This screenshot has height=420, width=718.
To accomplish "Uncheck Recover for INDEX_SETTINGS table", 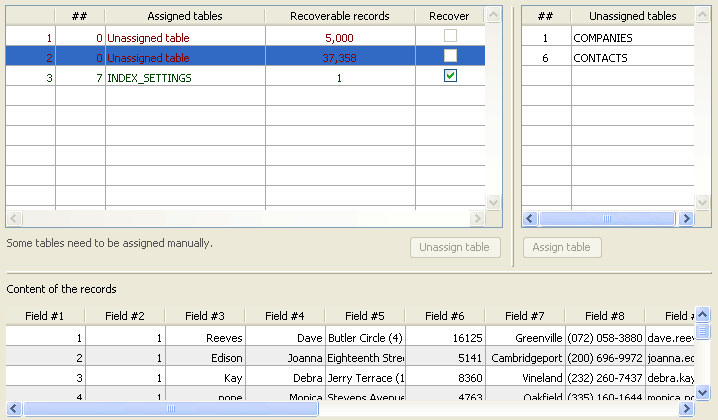I will click(x=450, y=76).
